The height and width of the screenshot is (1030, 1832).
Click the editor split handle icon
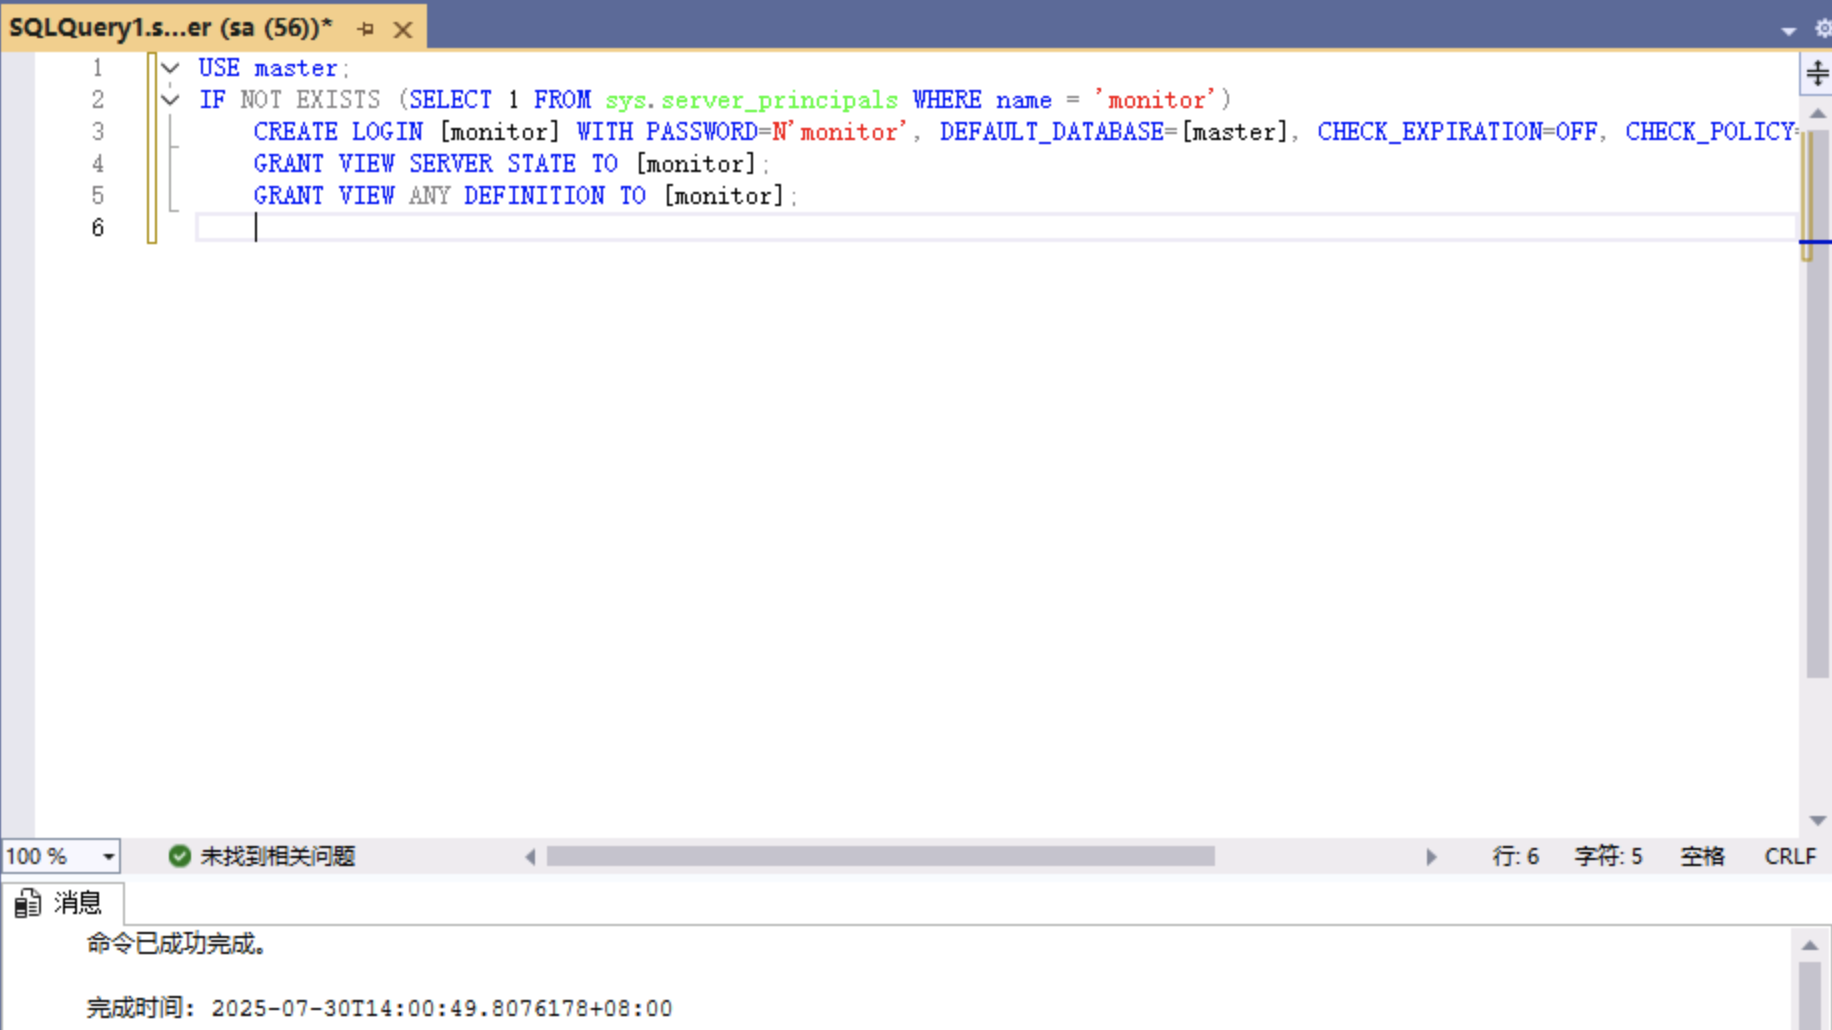pyautogui.click(x=1817, y=73)
